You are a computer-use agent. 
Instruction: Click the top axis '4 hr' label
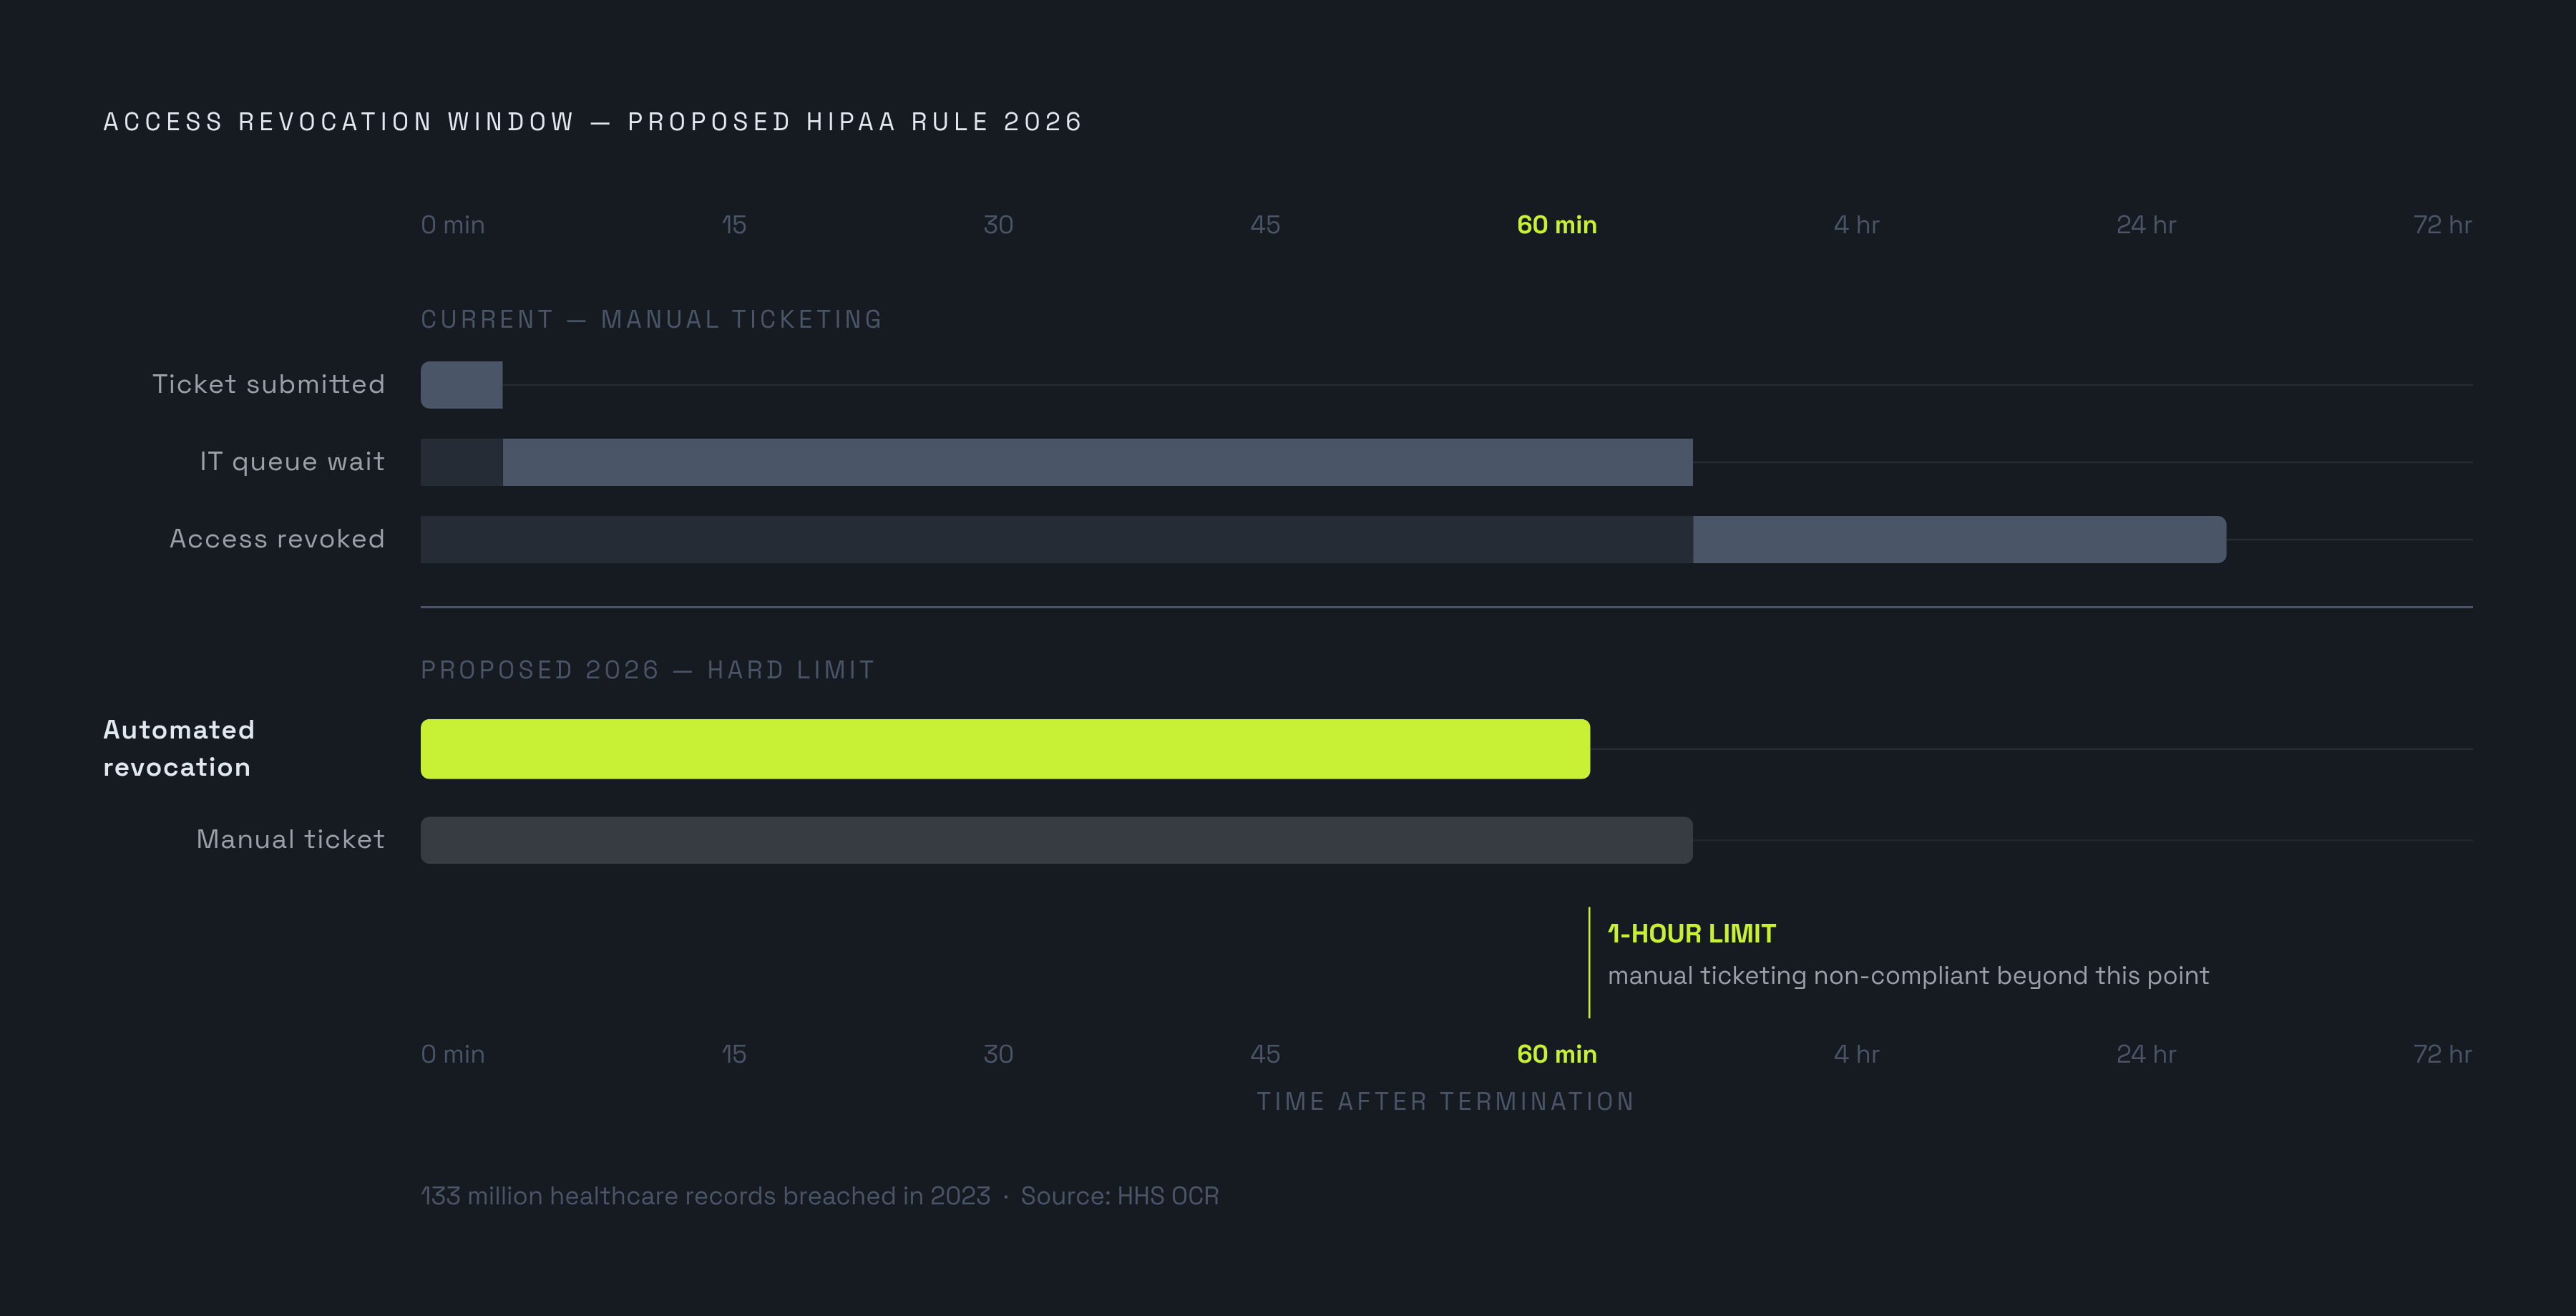tap(1856, 225)
